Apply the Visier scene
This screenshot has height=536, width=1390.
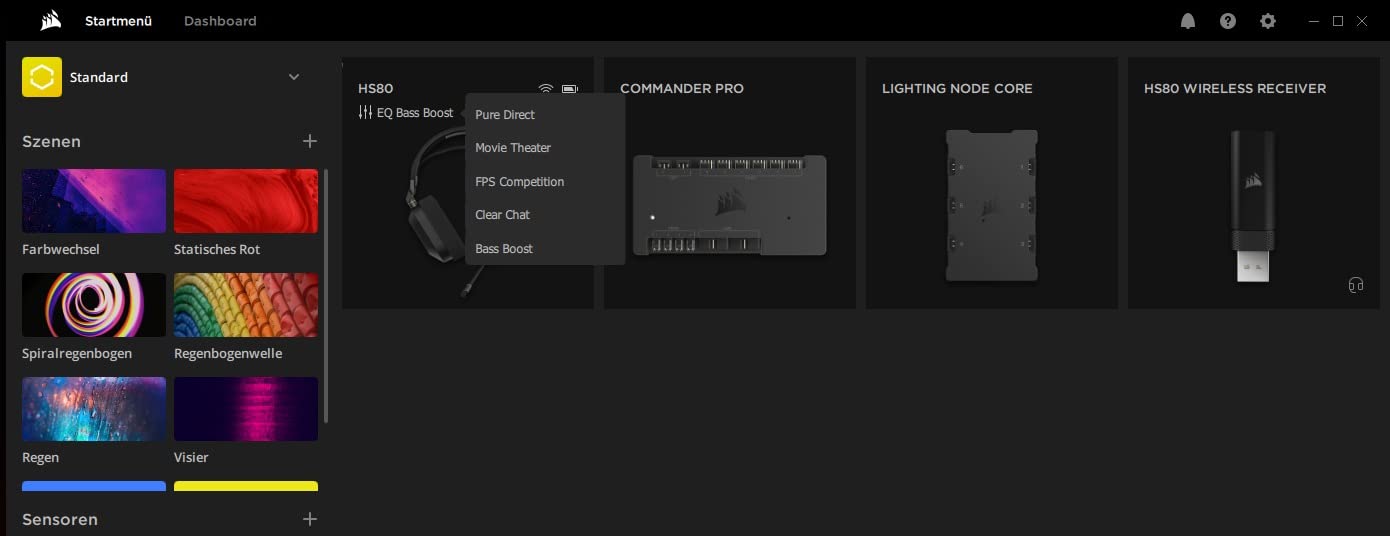pyautogui.click(x=246, y=409)
